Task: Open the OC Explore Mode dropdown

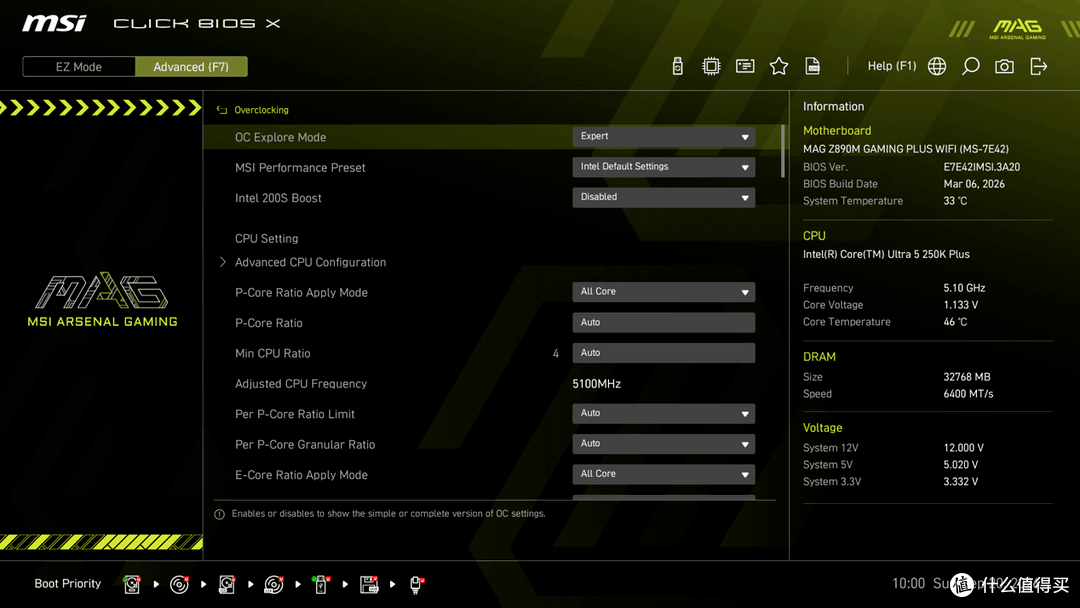Action: point(663,136)
